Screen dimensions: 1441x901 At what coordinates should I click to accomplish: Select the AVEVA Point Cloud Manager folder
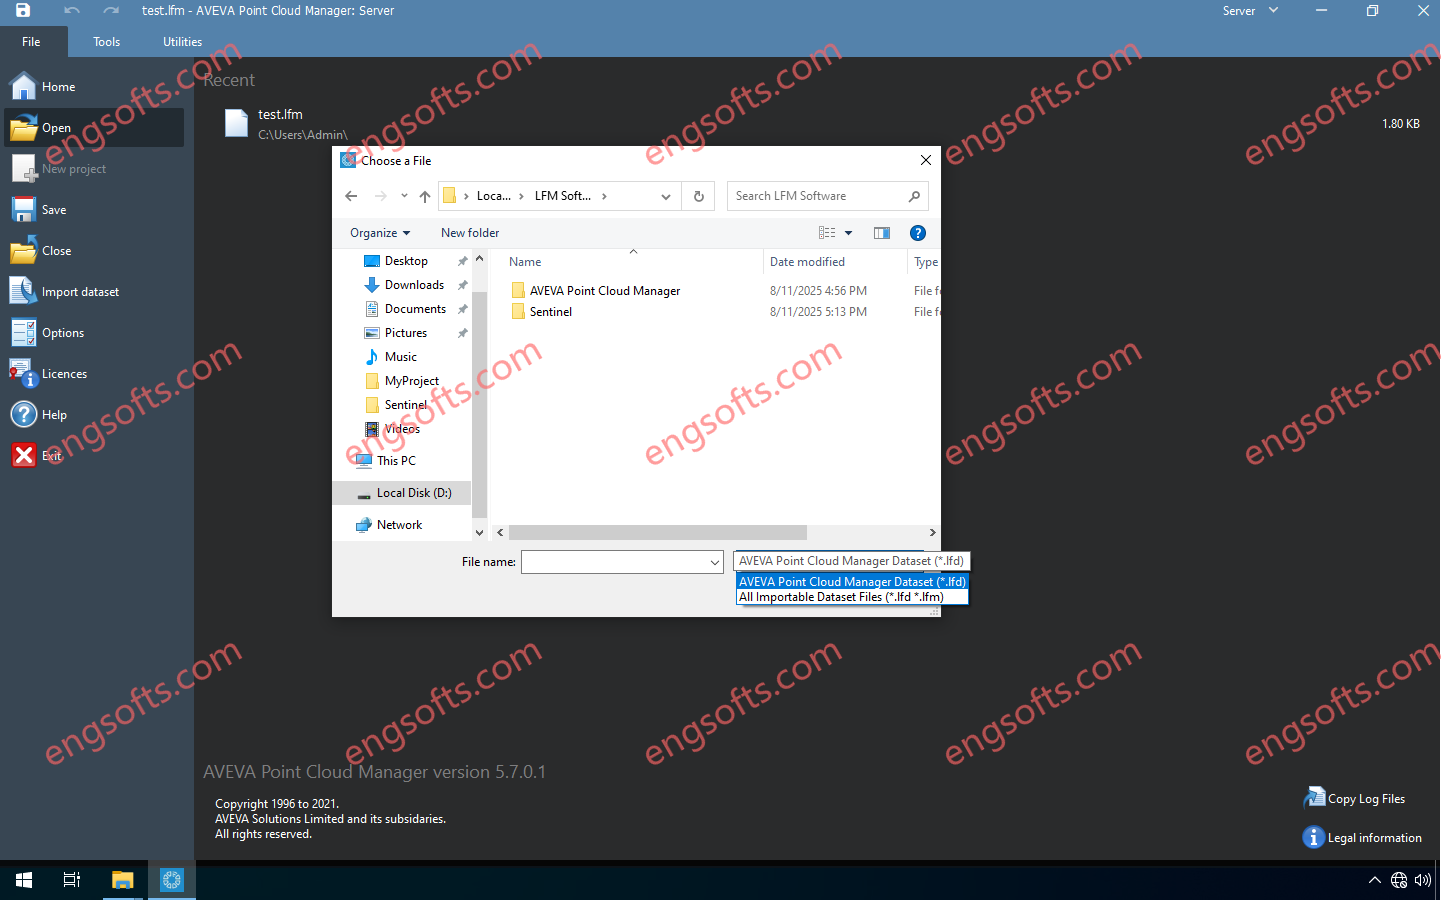[x=605, y=291]
